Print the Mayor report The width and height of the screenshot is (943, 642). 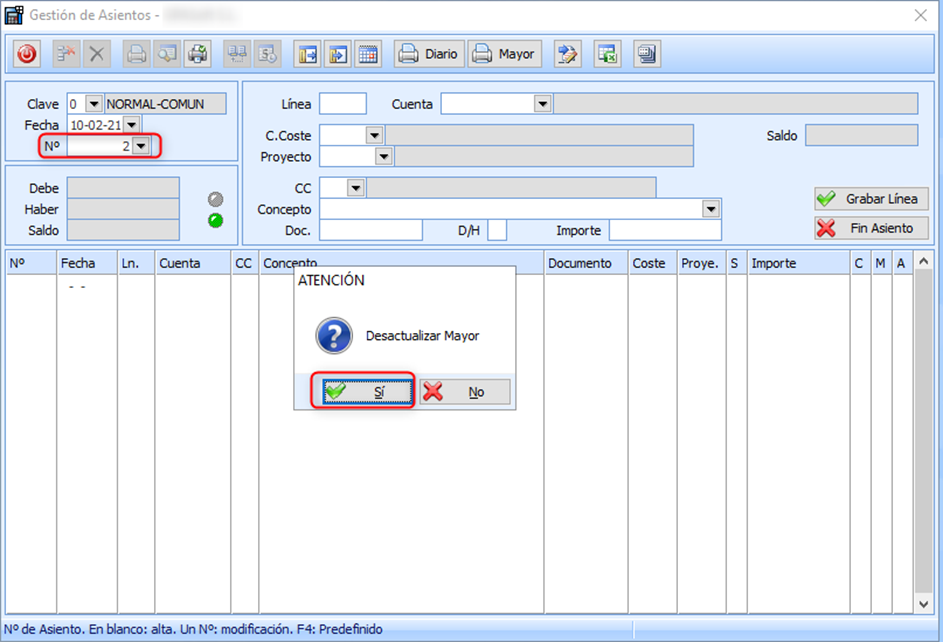point(504,54)
